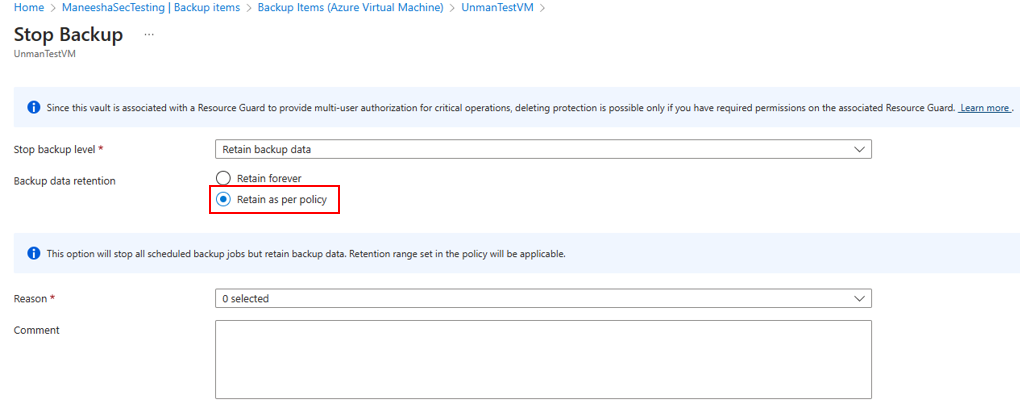Click the Comment field label
Screen dimensions: 1020x414
click(x=37, y=330)
